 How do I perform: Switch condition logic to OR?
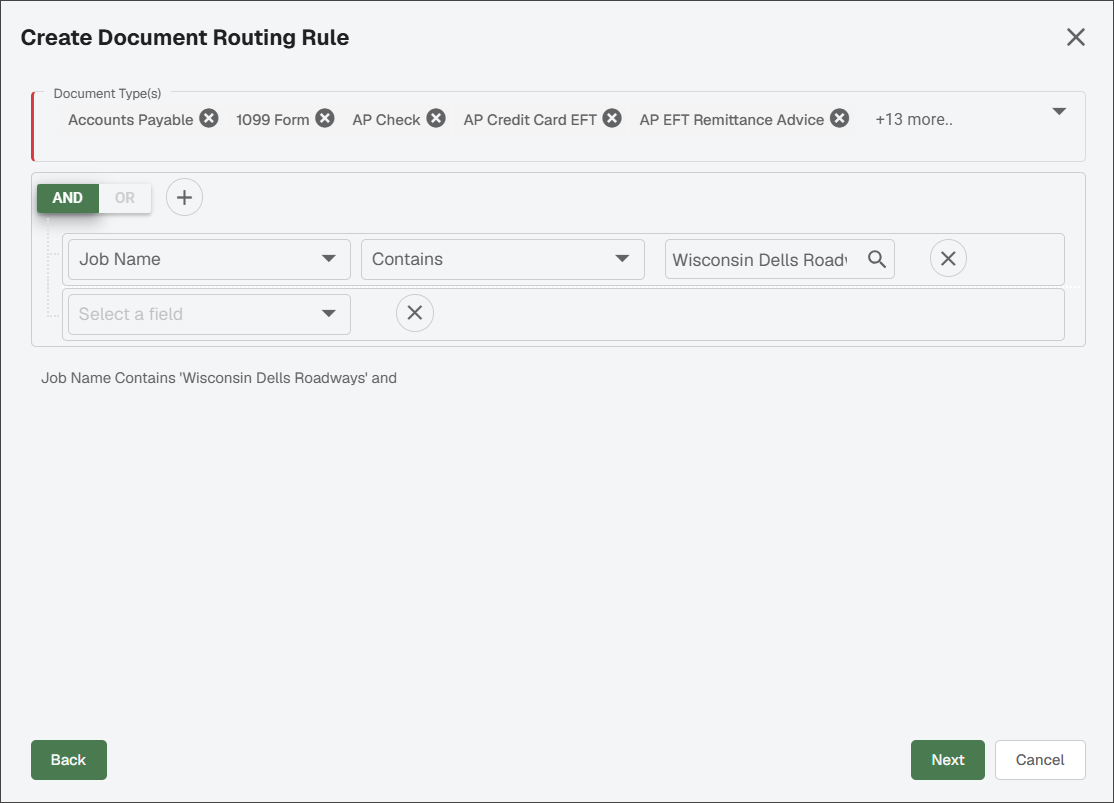coord(125,198)
